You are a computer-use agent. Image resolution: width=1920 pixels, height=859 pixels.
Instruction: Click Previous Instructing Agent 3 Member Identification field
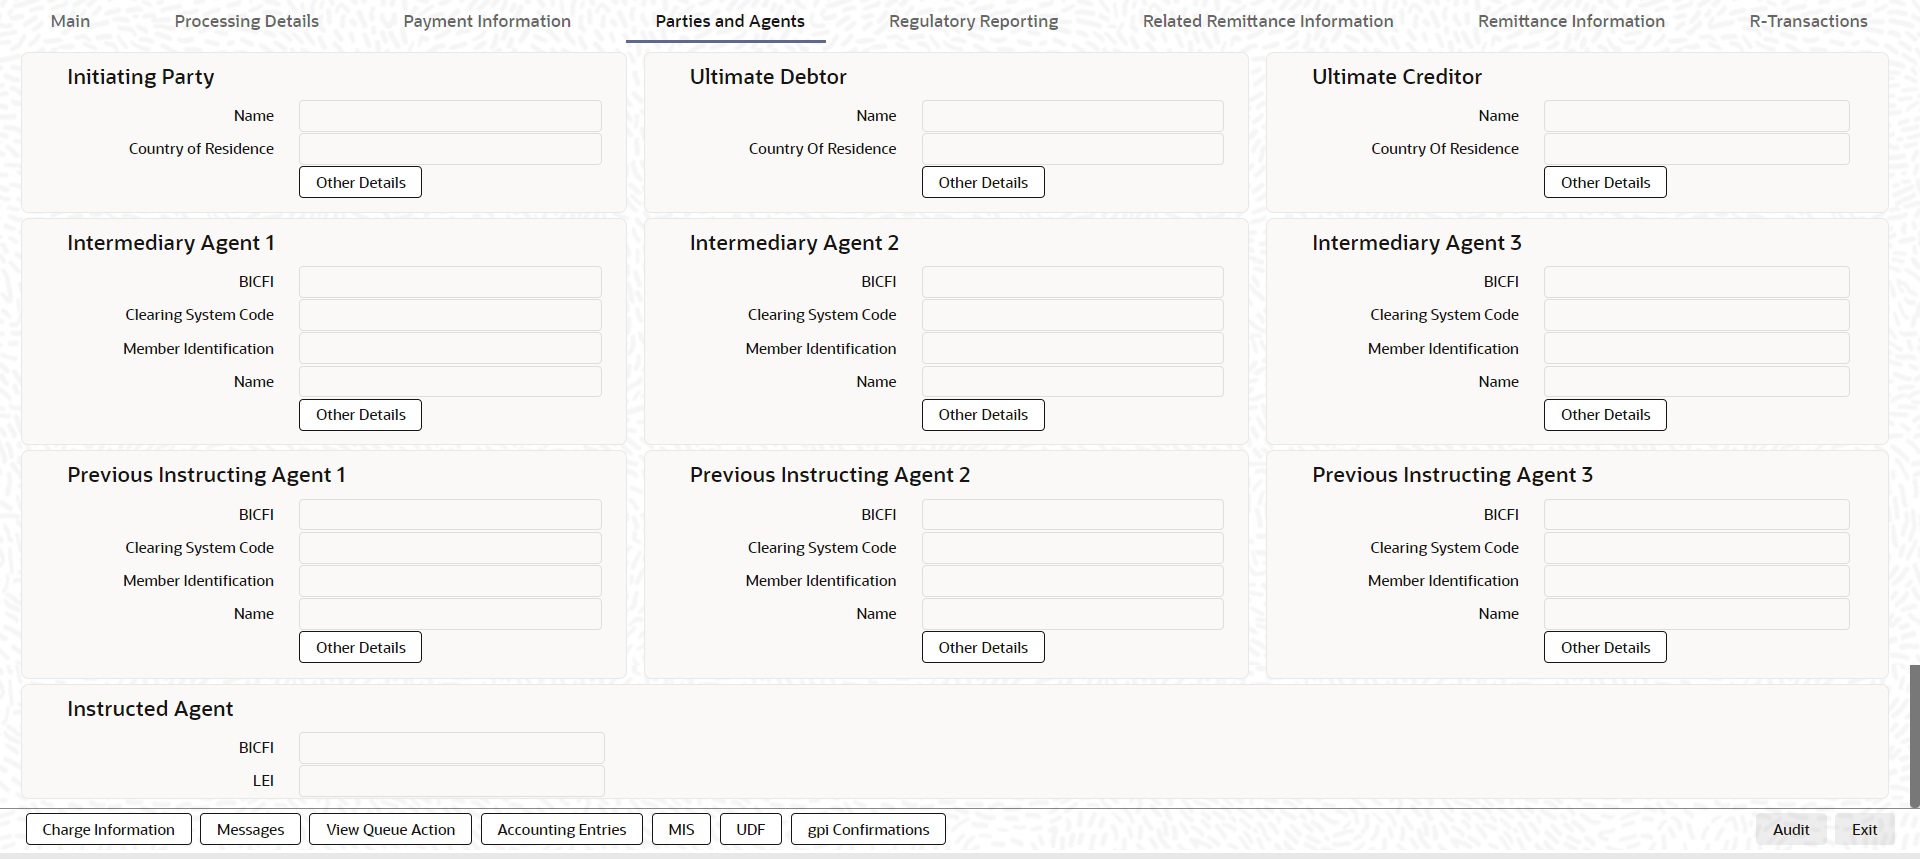tap(1696, 581)
